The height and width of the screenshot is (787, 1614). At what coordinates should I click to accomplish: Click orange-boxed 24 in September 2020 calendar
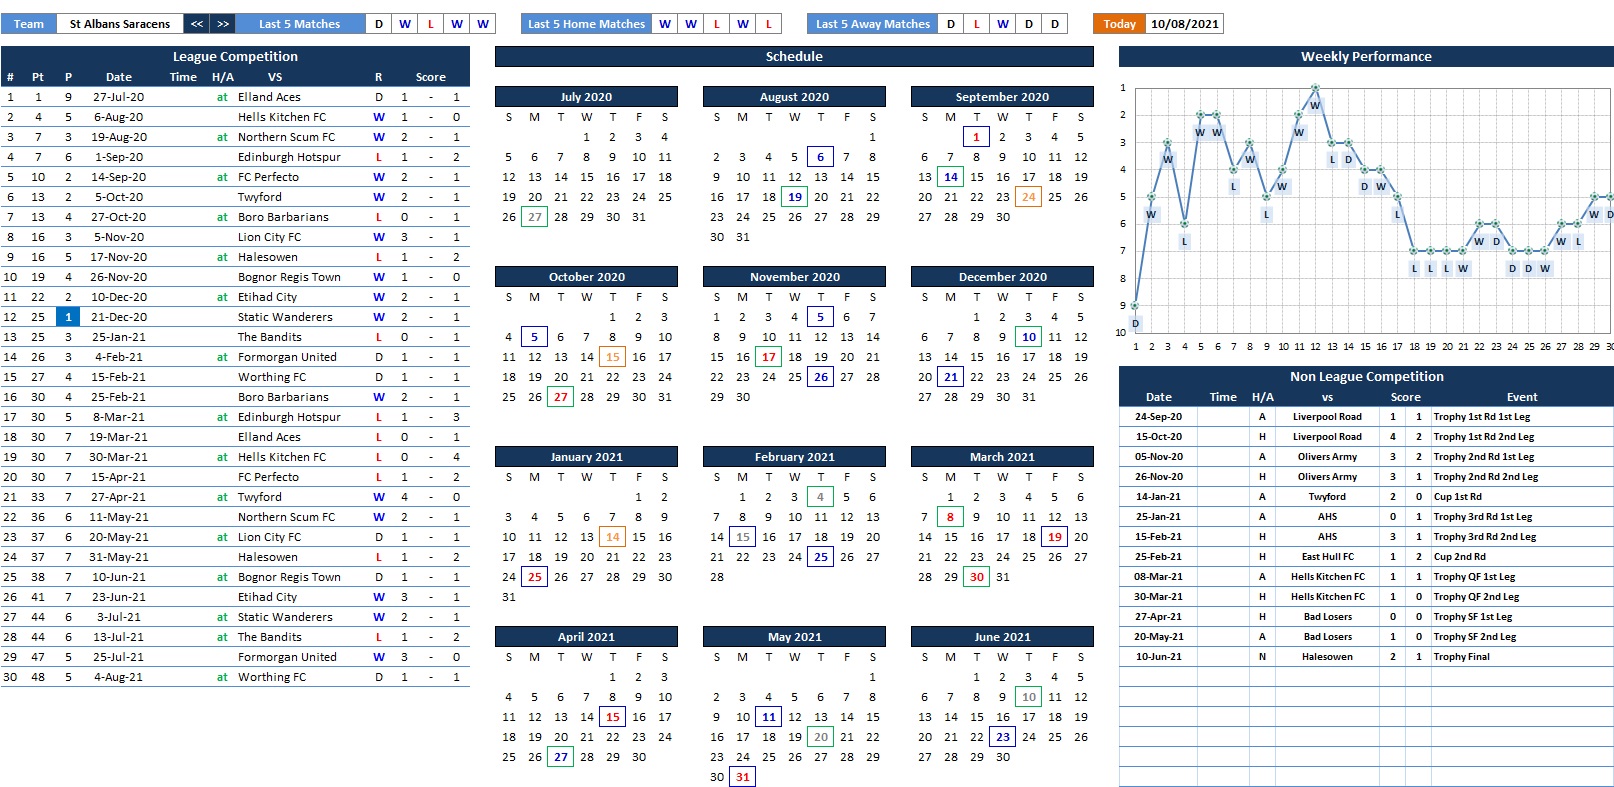(1028, 197)
